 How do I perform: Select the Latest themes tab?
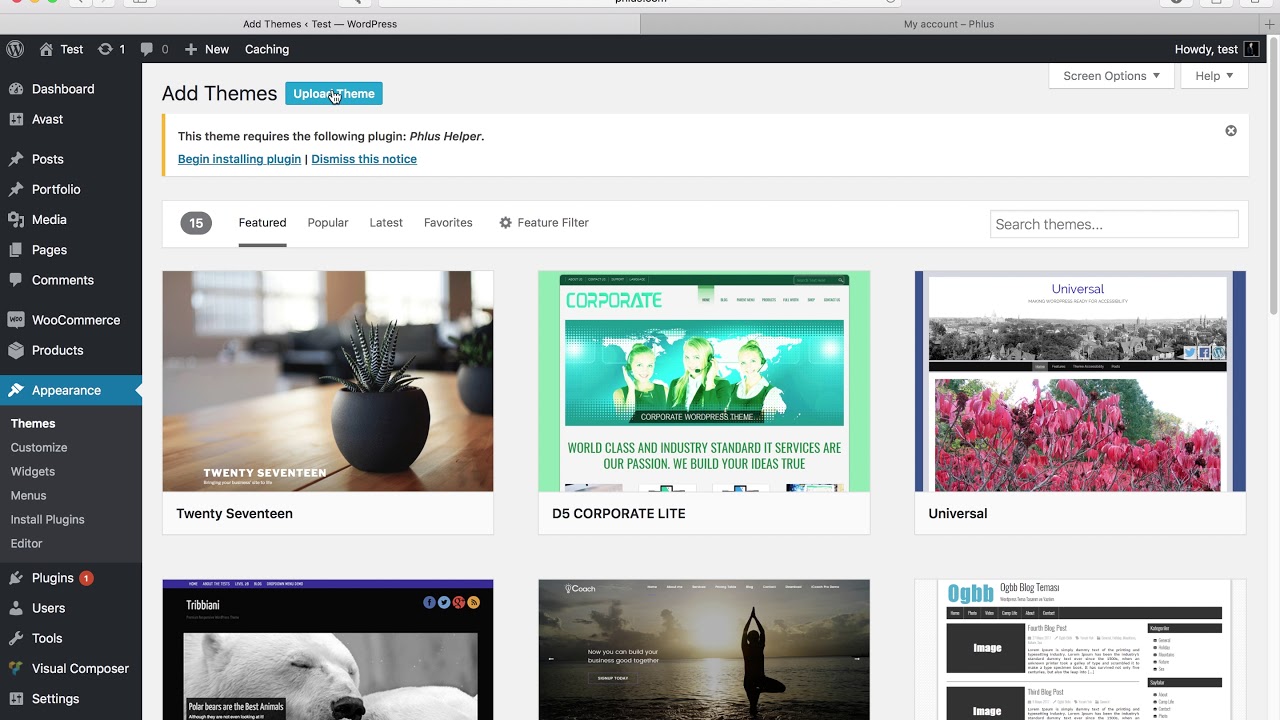click(x=386, y=223)
